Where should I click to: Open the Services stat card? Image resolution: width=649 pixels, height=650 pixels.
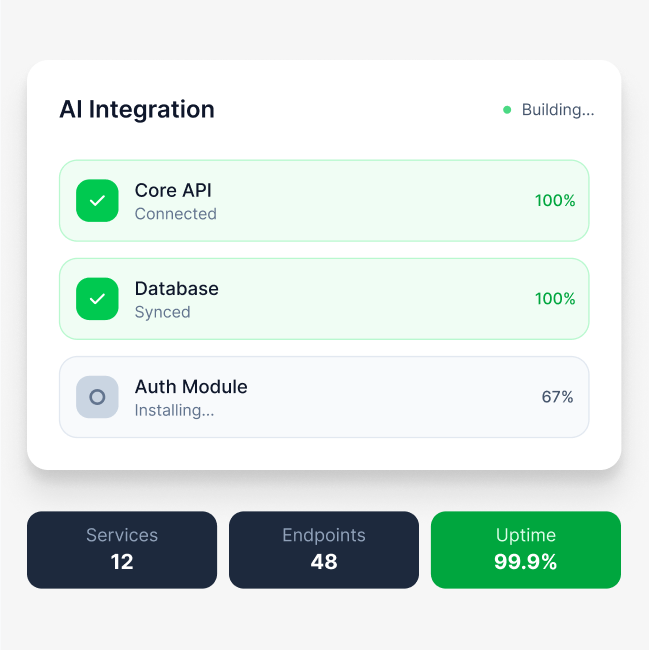tap(122, 549)
